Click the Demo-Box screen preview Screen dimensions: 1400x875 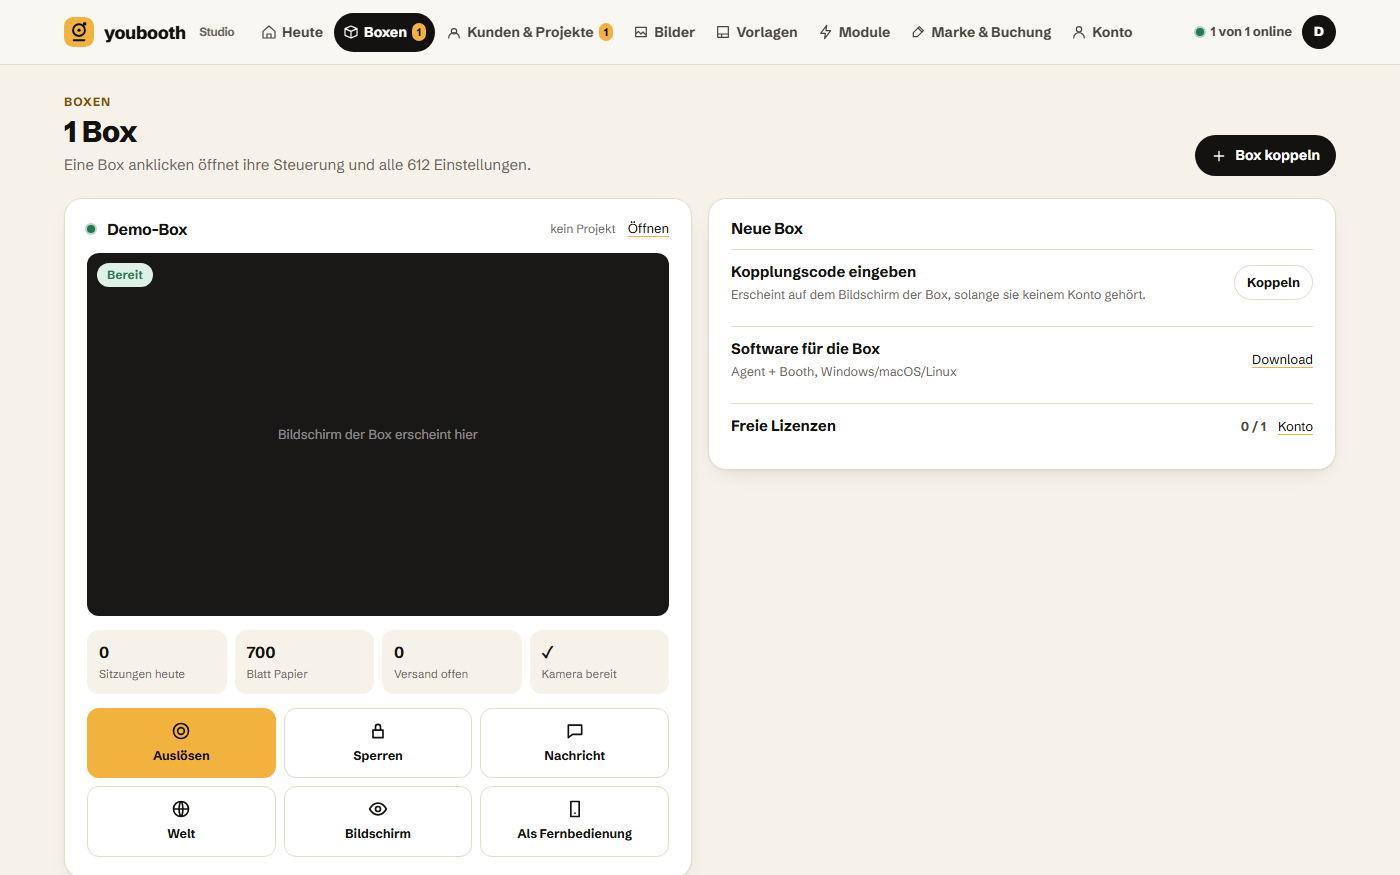click(x=378, y=434)
